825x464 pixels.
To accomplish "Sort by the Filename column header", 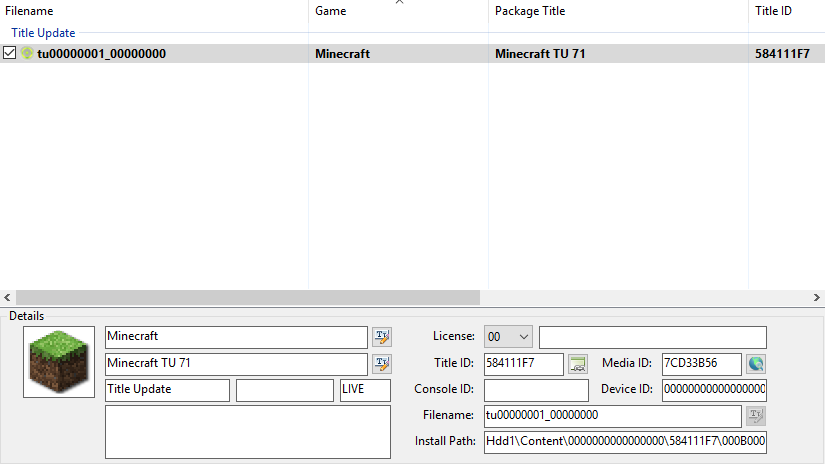I will 30,11.
